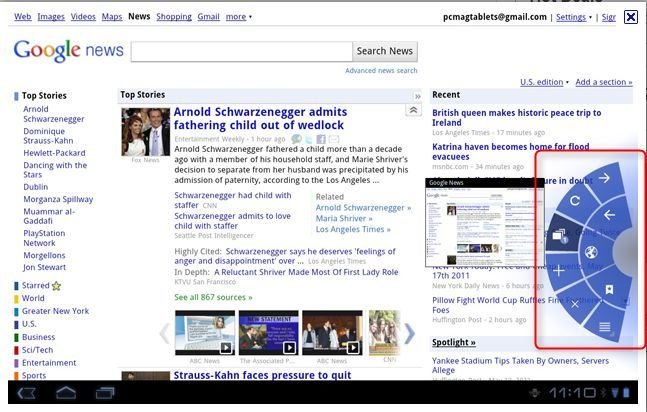Image resolution: width=647 pixels, height=412 pixels.
Task: Play the first ABC News video thumbnail
Action: [x=205, y=333]
